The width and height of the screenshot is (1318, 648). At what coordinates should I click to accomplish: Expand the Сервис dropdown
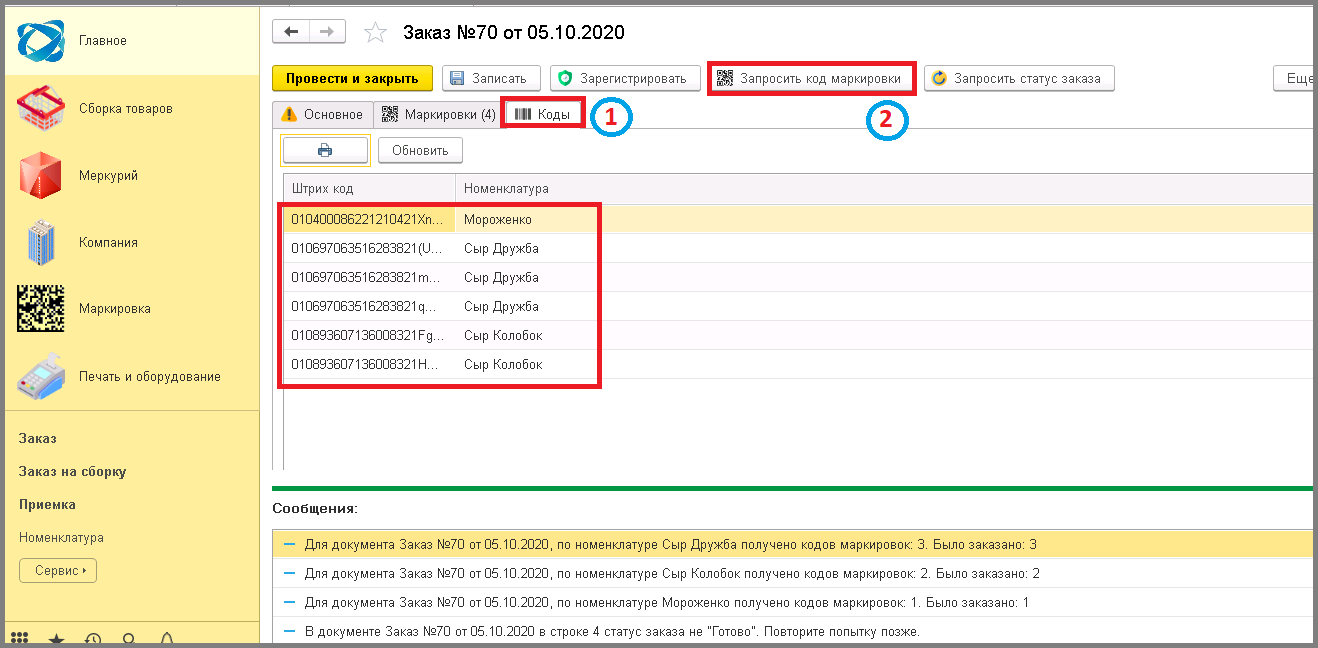[58, 570]
